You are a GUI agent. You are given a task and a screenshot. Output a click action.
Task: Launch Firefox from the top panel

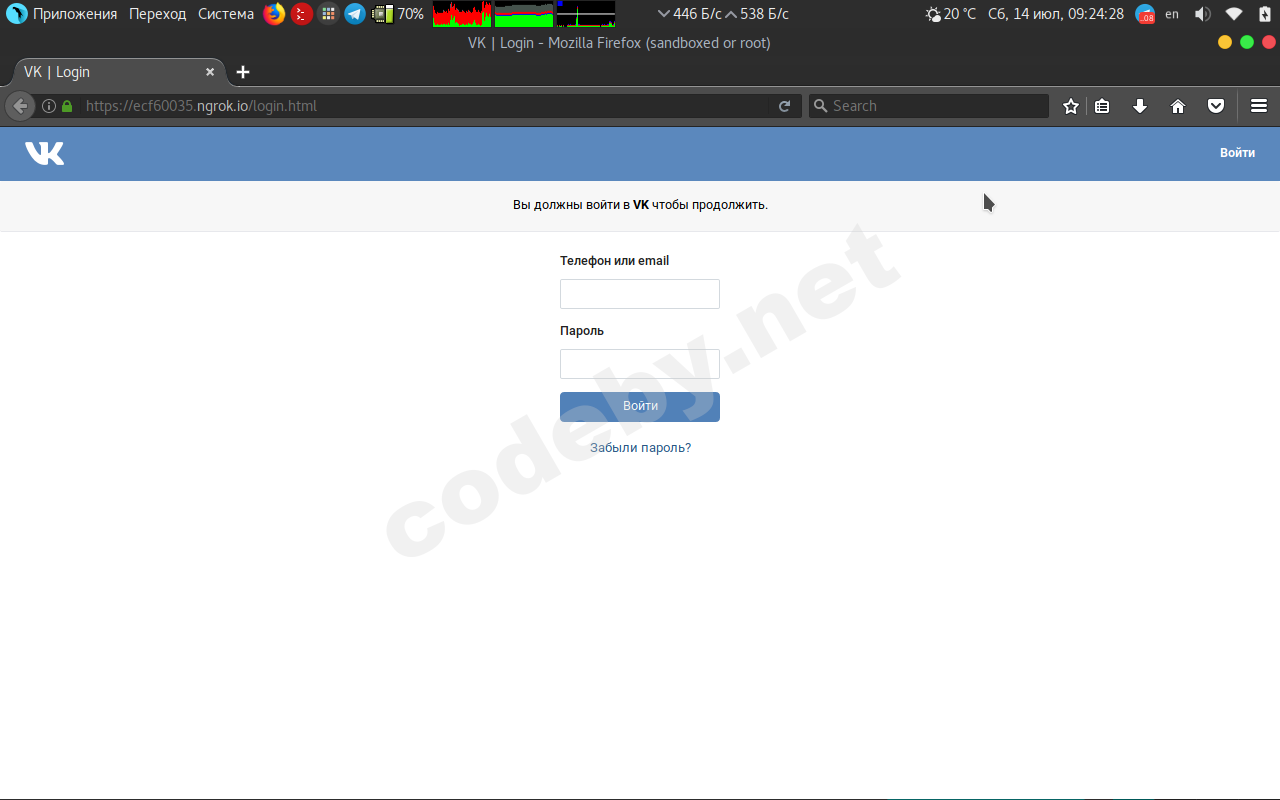[274, 14]
